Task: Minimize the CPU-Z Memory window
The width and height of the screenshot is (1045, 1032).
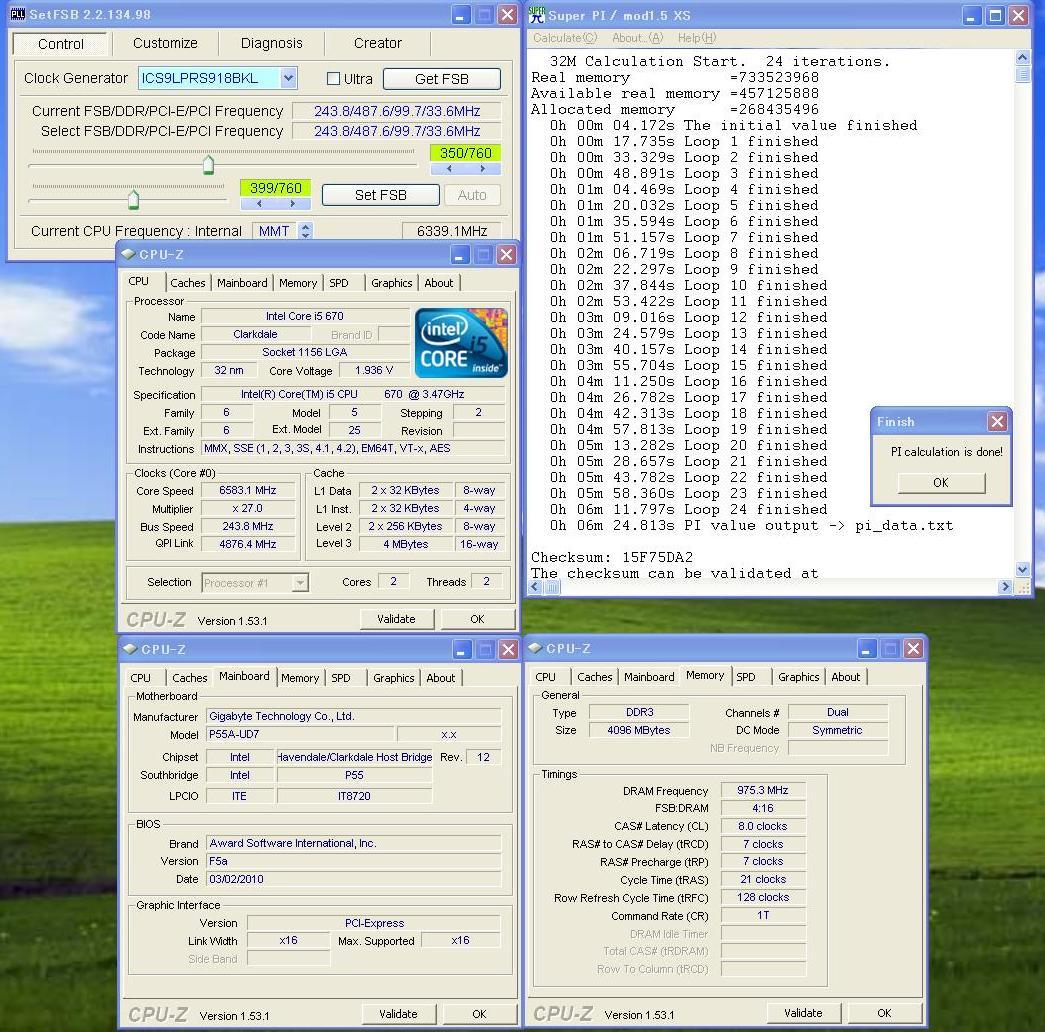Action: pos(866,649)
